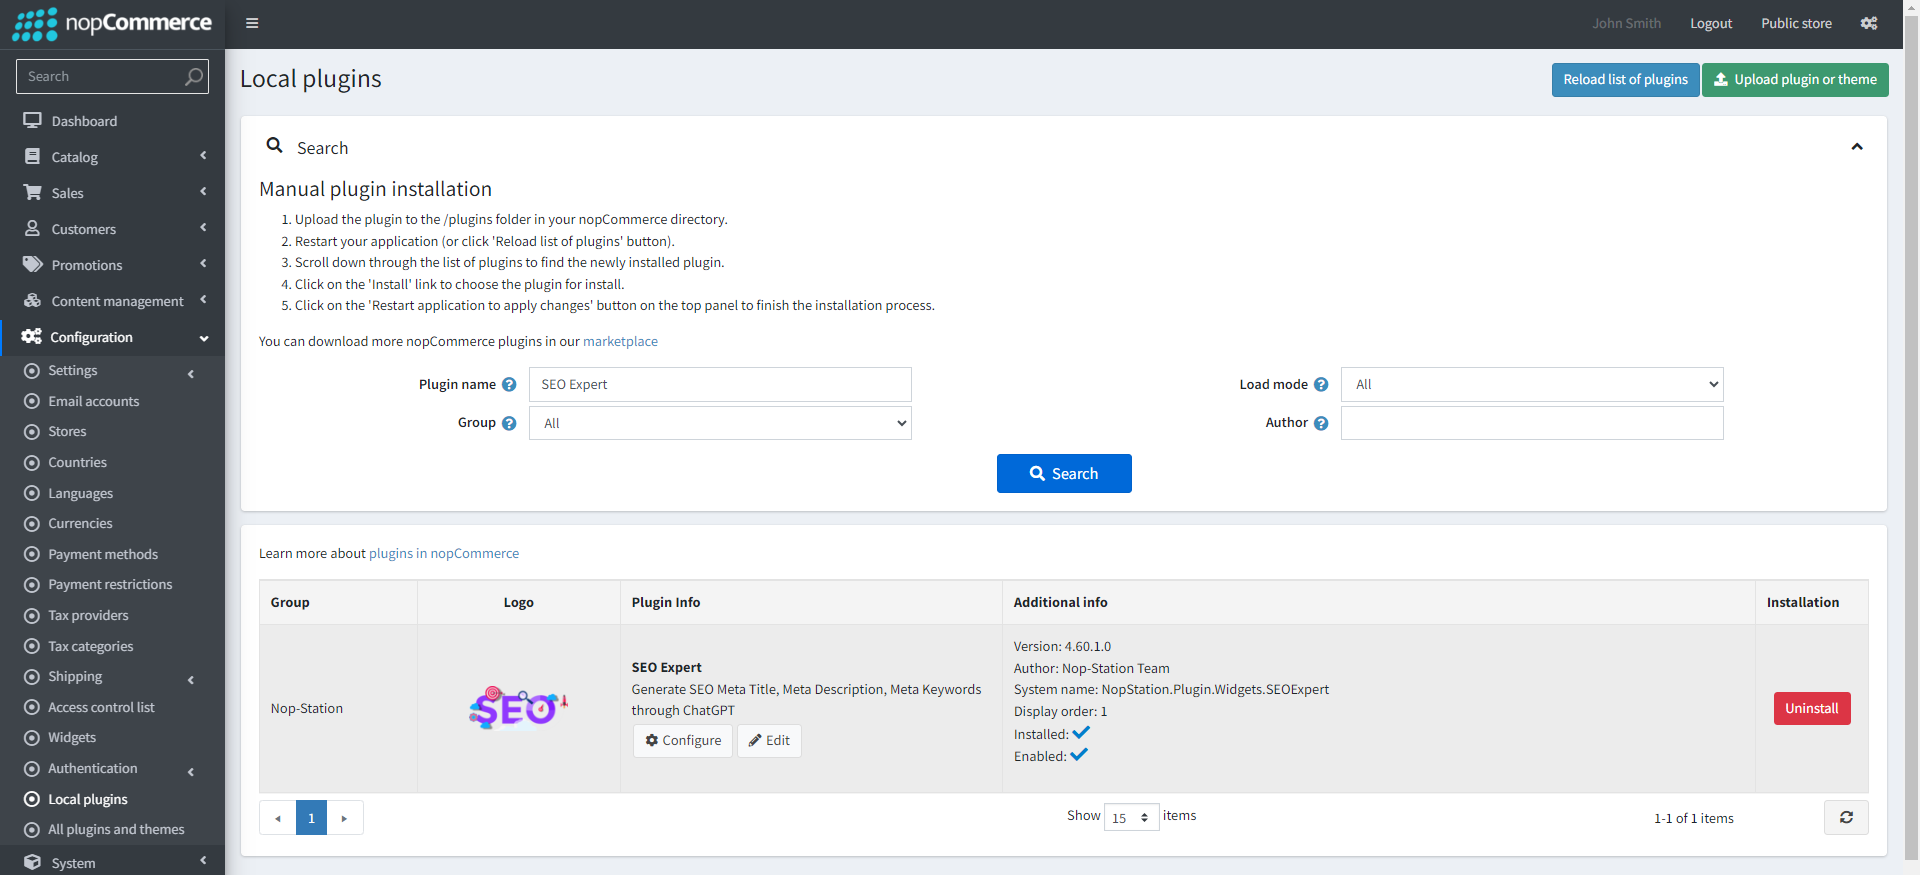Click John Smith user name
Image resolution: width=1920 pixels, height=875 pixels.
pos(1626,23)
